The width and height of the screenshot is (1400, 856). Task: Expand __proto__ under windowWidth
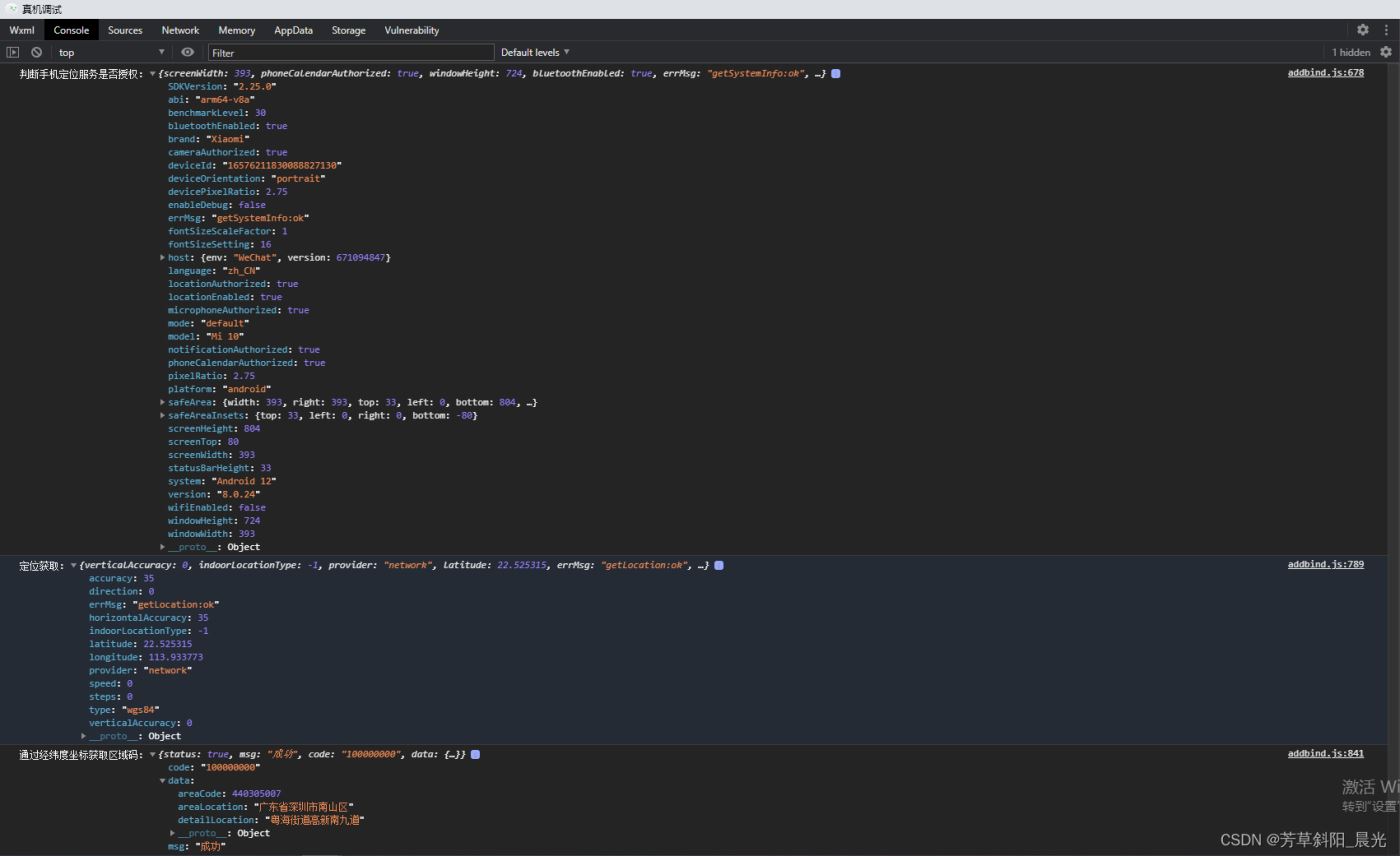click(x=162, y=547)
